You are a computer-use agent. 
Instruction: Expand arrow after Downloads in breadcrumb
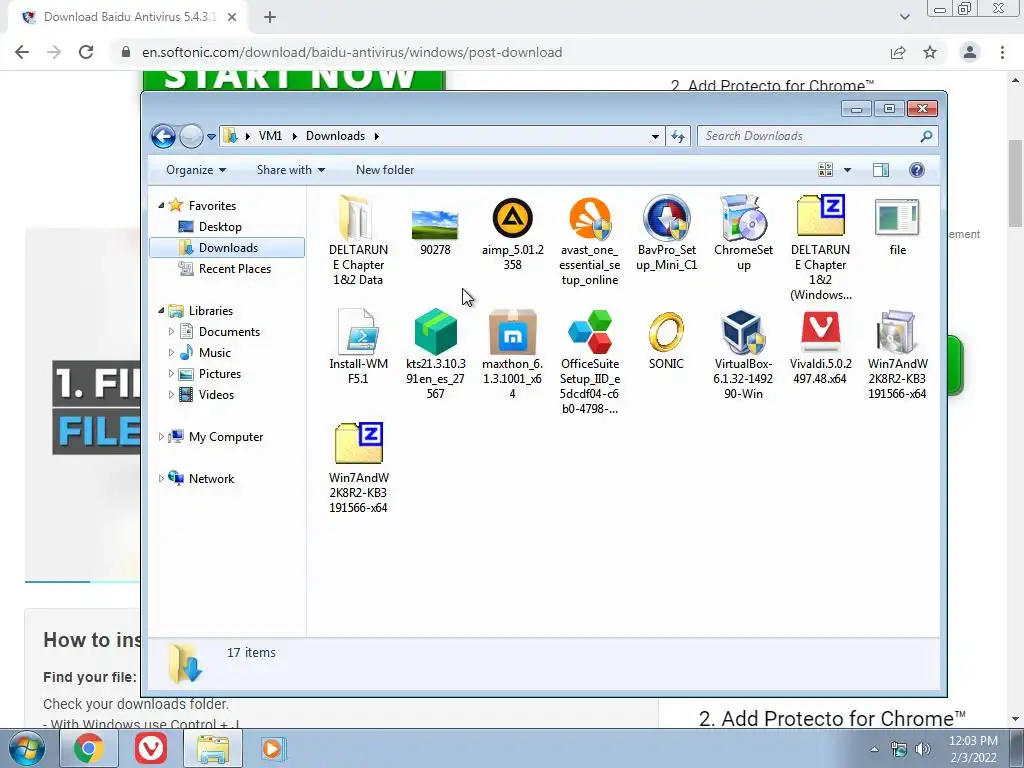click(x=377, y=136)
